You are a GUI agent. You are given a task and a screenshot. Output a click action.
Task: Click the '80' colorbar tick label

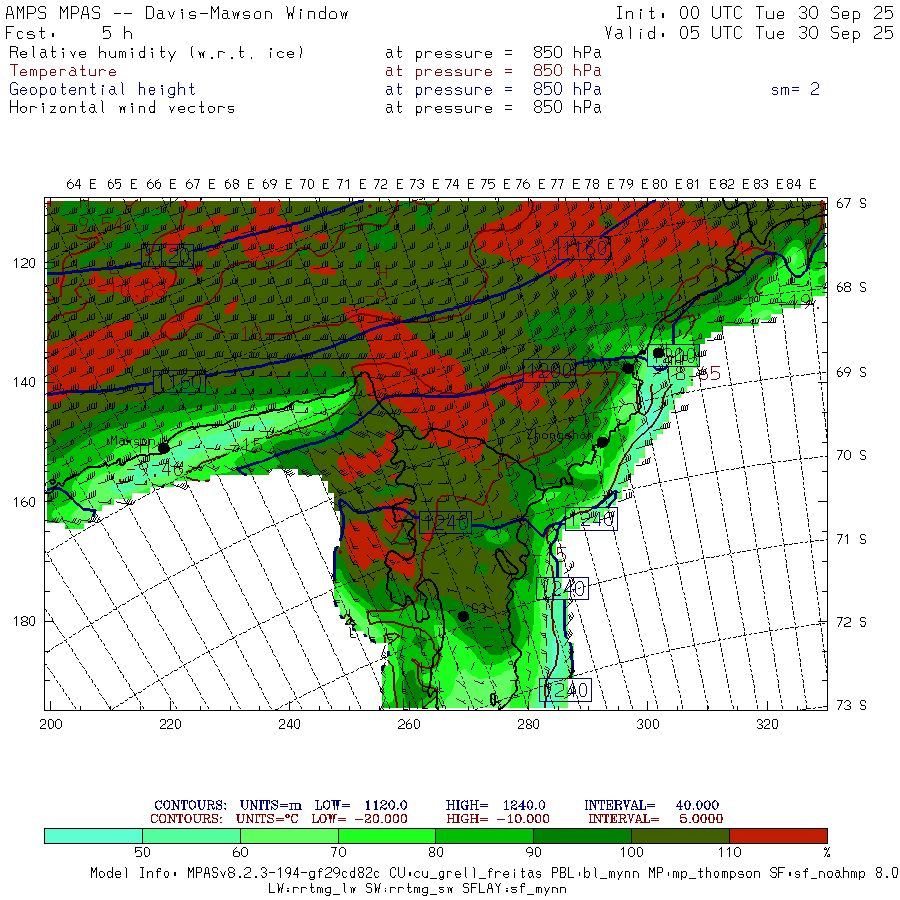tap(436, 852)
